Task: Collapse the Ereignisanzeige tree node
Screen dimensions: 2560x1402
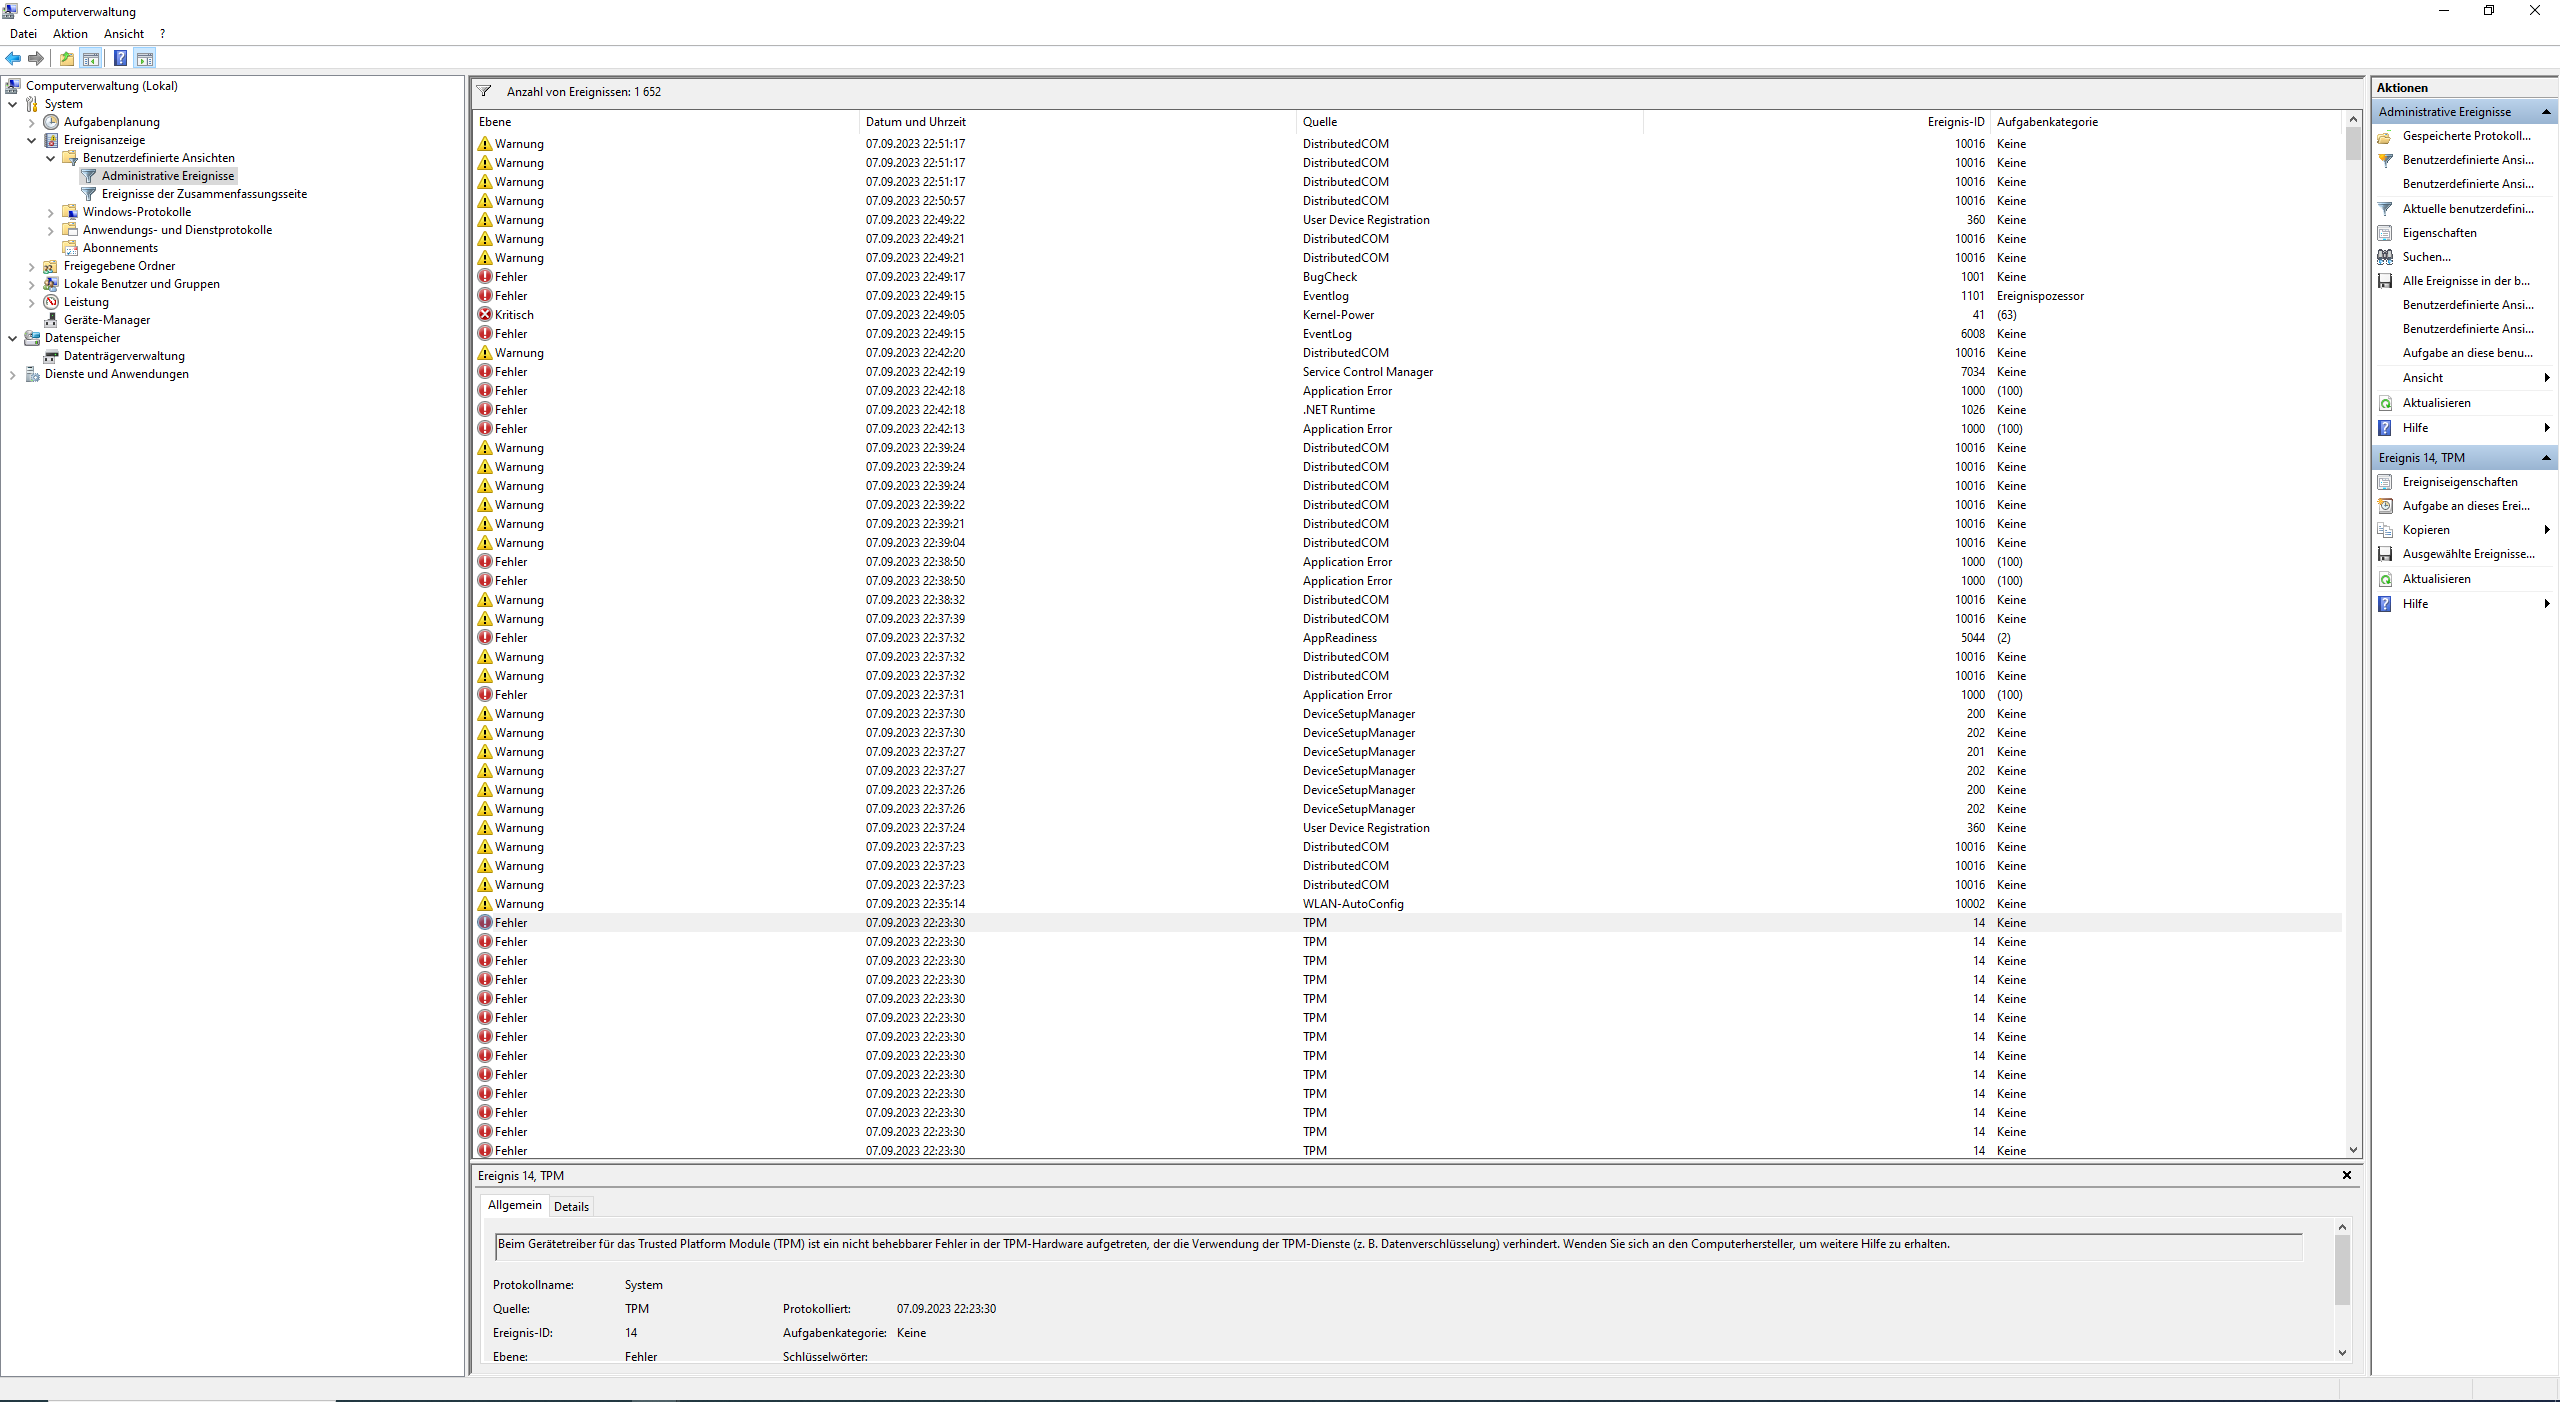Action: click(x=32, y=140)
